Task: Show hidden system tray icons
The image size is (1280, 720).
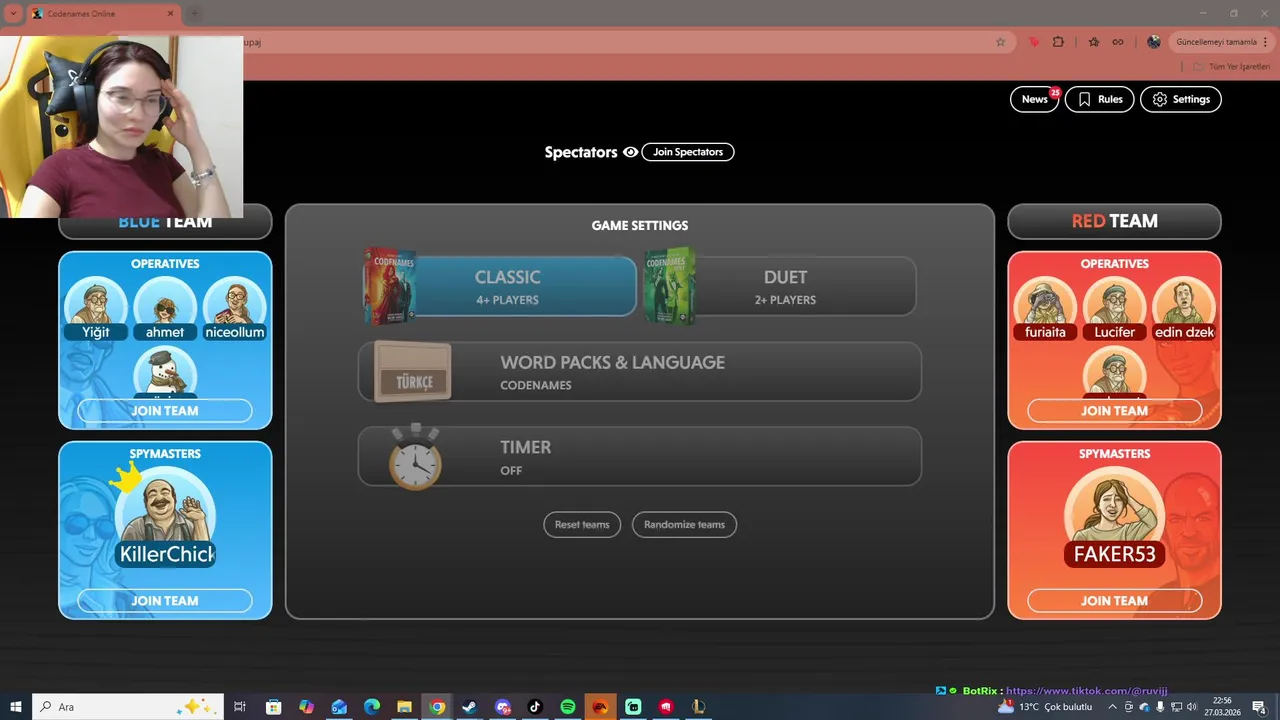Action: point(1112,707)
